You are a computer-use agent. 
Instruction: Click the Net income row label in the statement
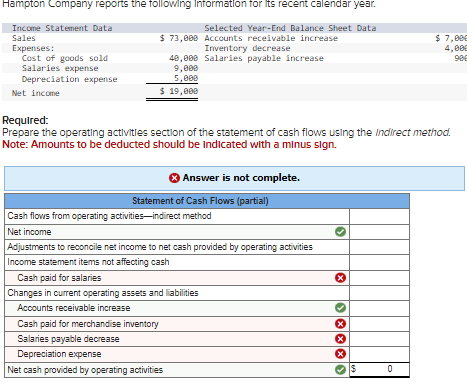point(29,232)
